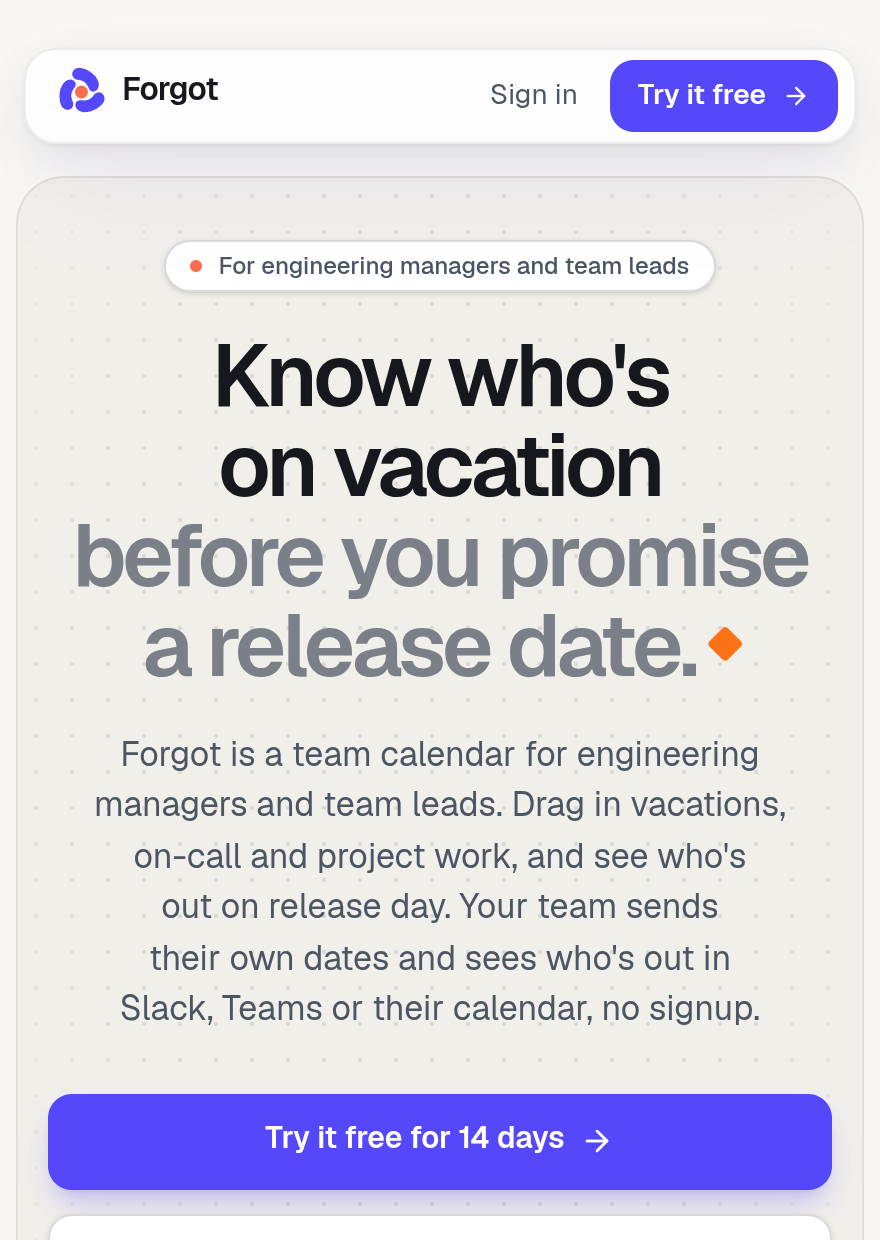Click the Forgot brand name text
This screenshot has width=880, height=1240.
pos(170,90)
